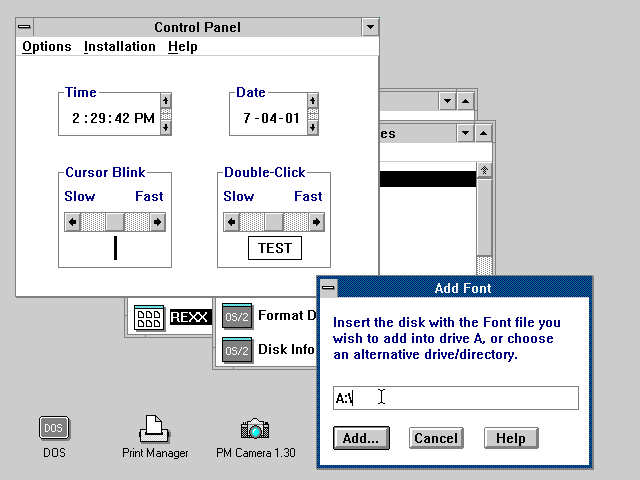Decrease the Date value with down arrow
Image resolution: width=640 pixels, height=480 pixels.
click(313, 127)
